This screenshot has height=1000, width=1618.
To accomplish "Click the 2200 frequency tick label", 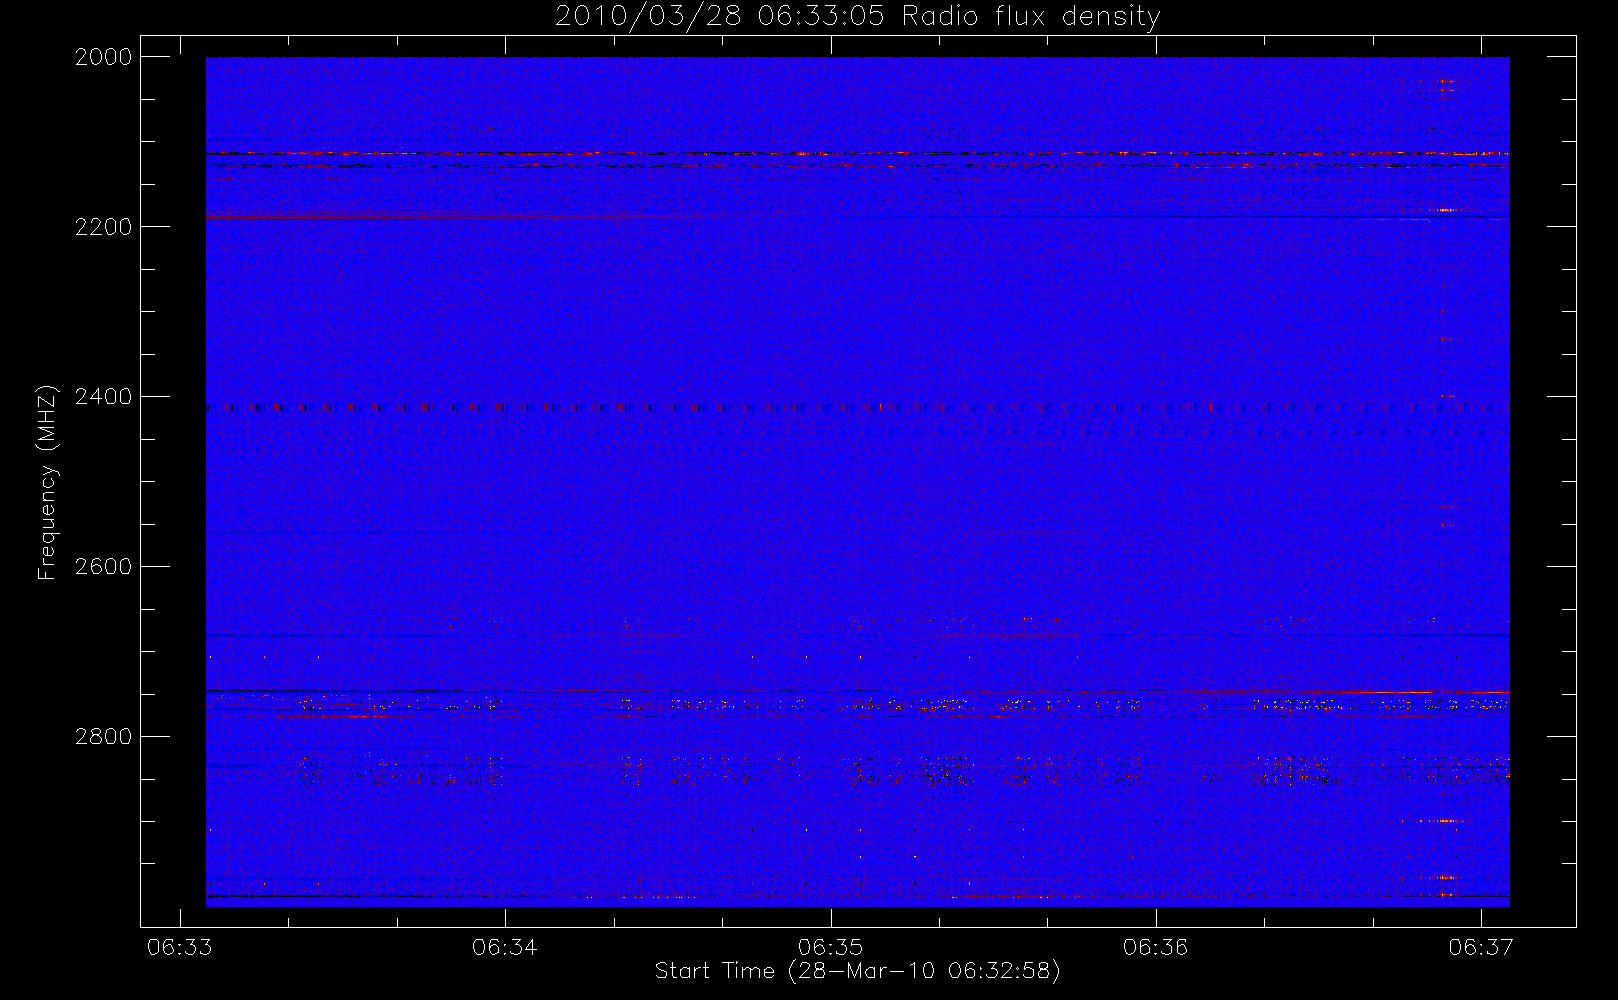I will point(104,227).
